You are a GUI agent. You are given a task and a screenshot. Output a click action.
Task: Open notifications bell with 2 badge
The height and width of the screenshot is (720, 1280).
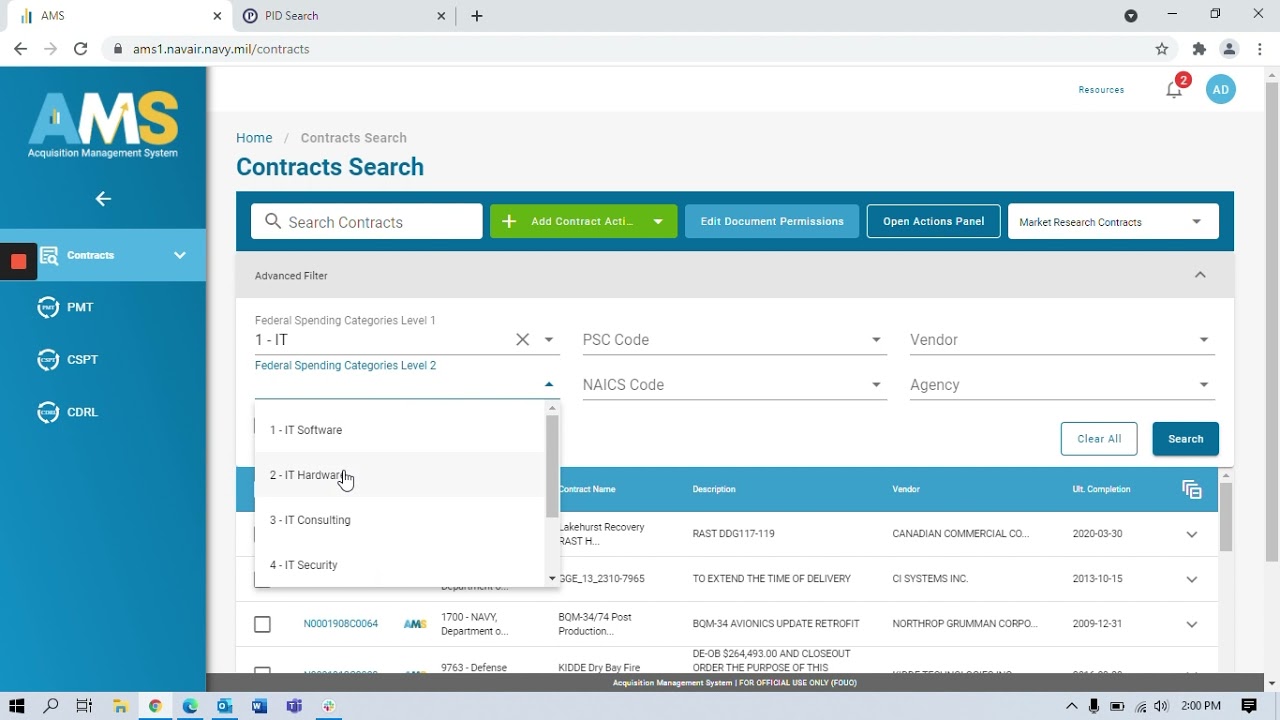pyautogui.click(x=1175, y=89)
